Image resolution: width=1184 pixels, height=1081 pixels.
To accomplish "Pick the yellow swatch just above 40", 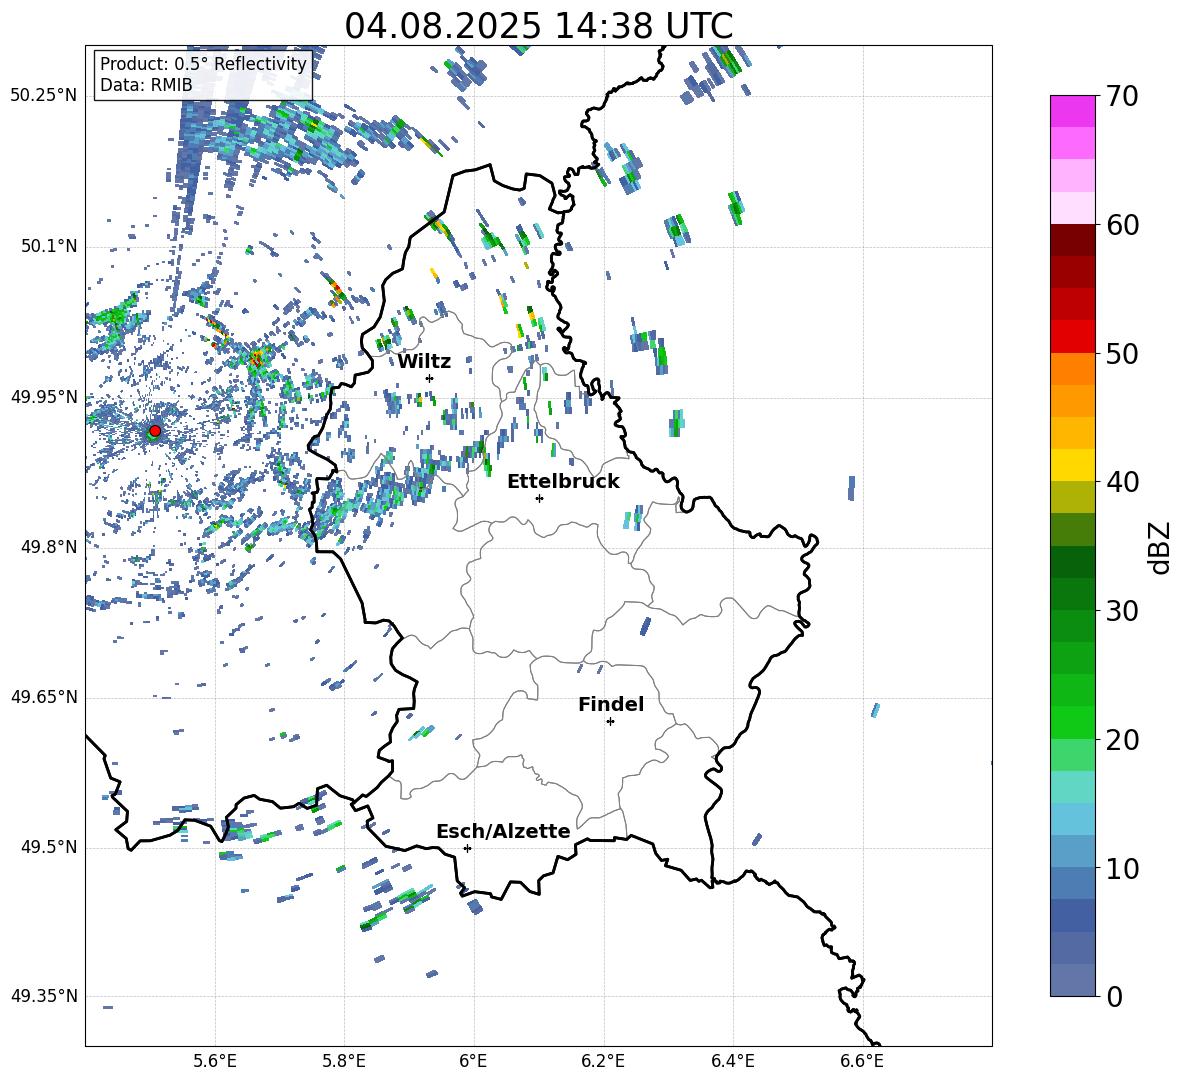I will click(1072, 465).
